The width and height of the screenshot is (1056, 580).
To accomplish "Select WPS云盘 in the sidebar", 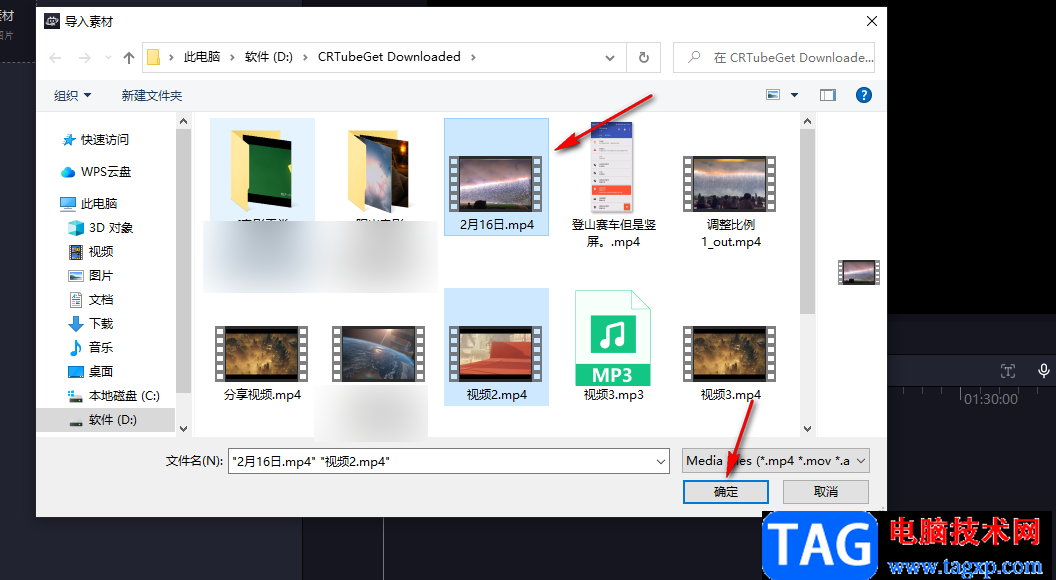I will tap(96, 172).
